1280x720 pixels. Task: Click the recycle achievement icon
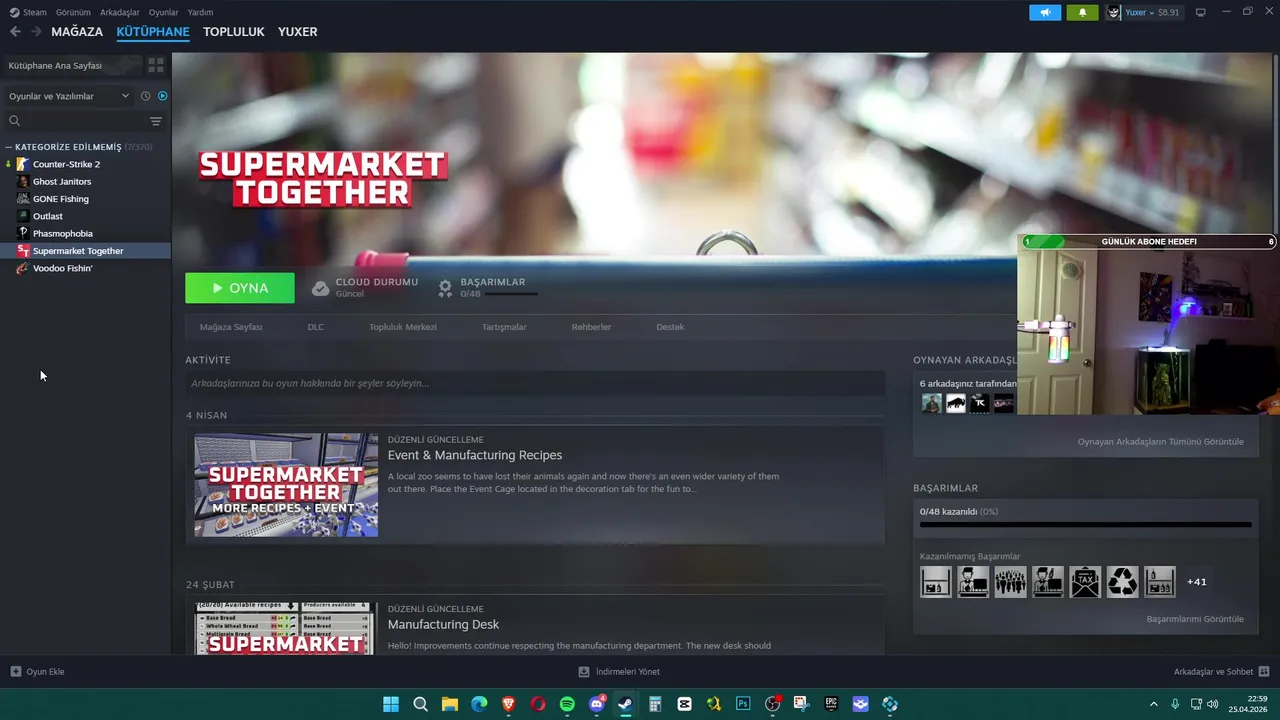[x=1122, y=582]
